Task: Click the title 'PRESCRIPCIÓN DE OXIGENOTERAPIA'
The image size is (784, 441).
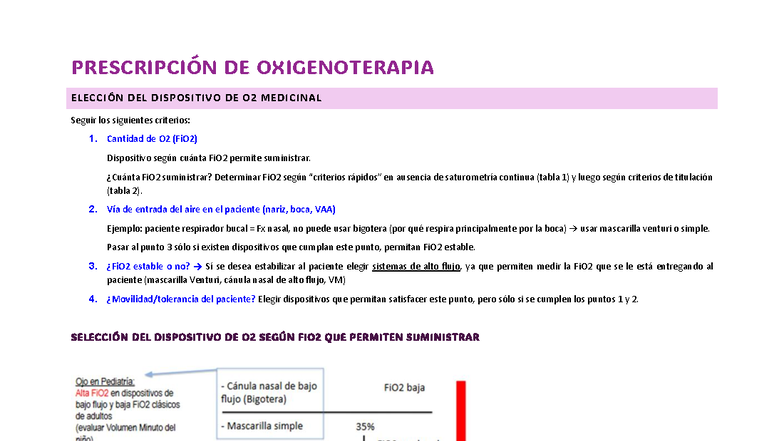Action: pos(252,68)
